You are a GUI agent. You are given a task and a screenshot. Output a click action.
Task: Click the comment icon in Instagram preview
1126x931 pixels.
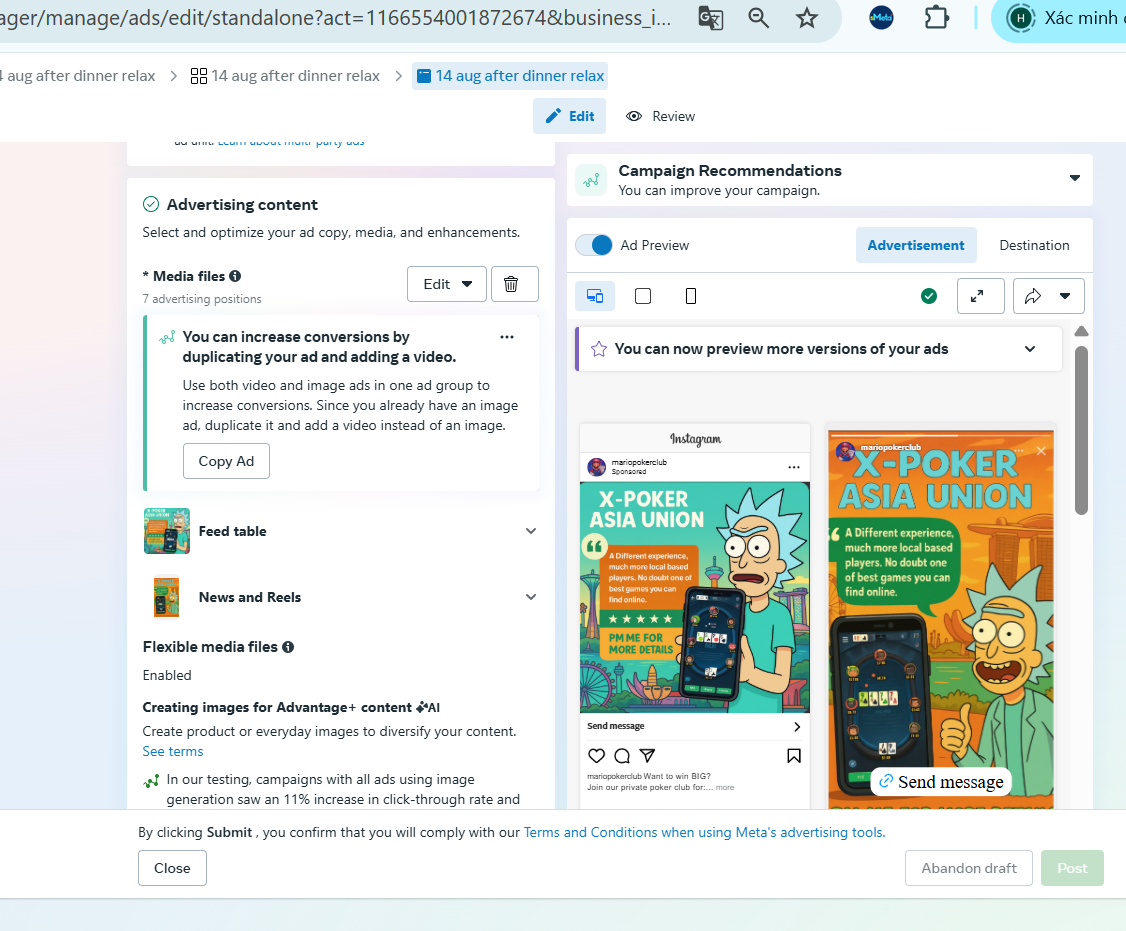[x=622, y=756]
